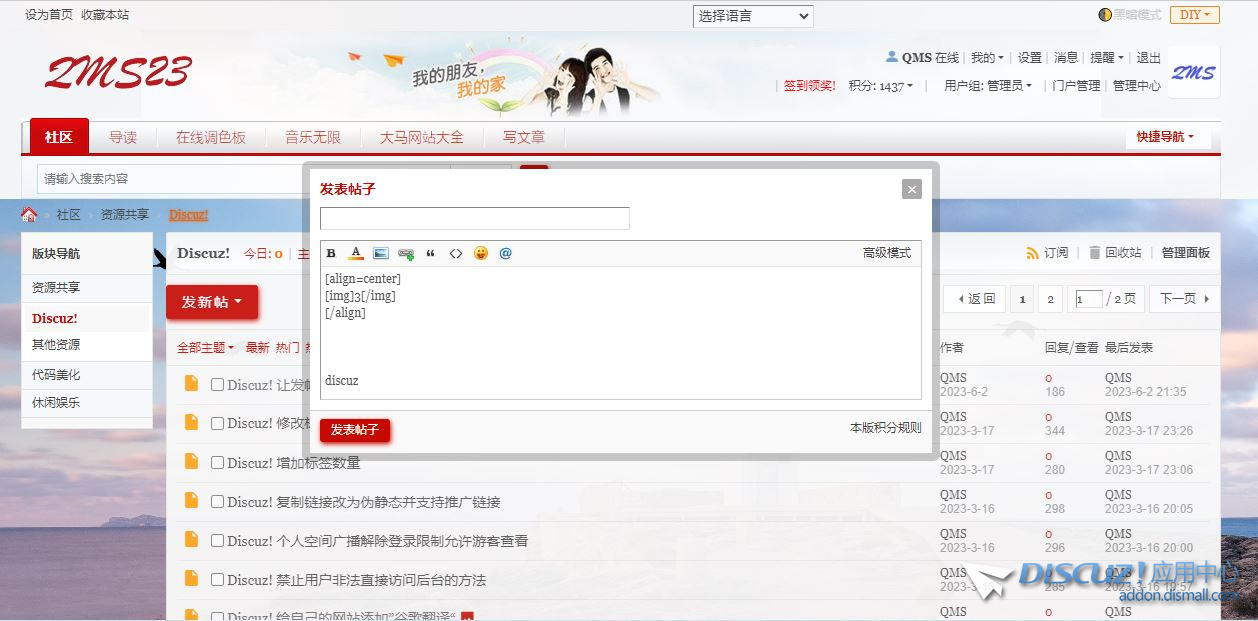This screenshot has width=1258, height=621.
Task: Insert a quote block in the editor
Action: tap(431, 253)
